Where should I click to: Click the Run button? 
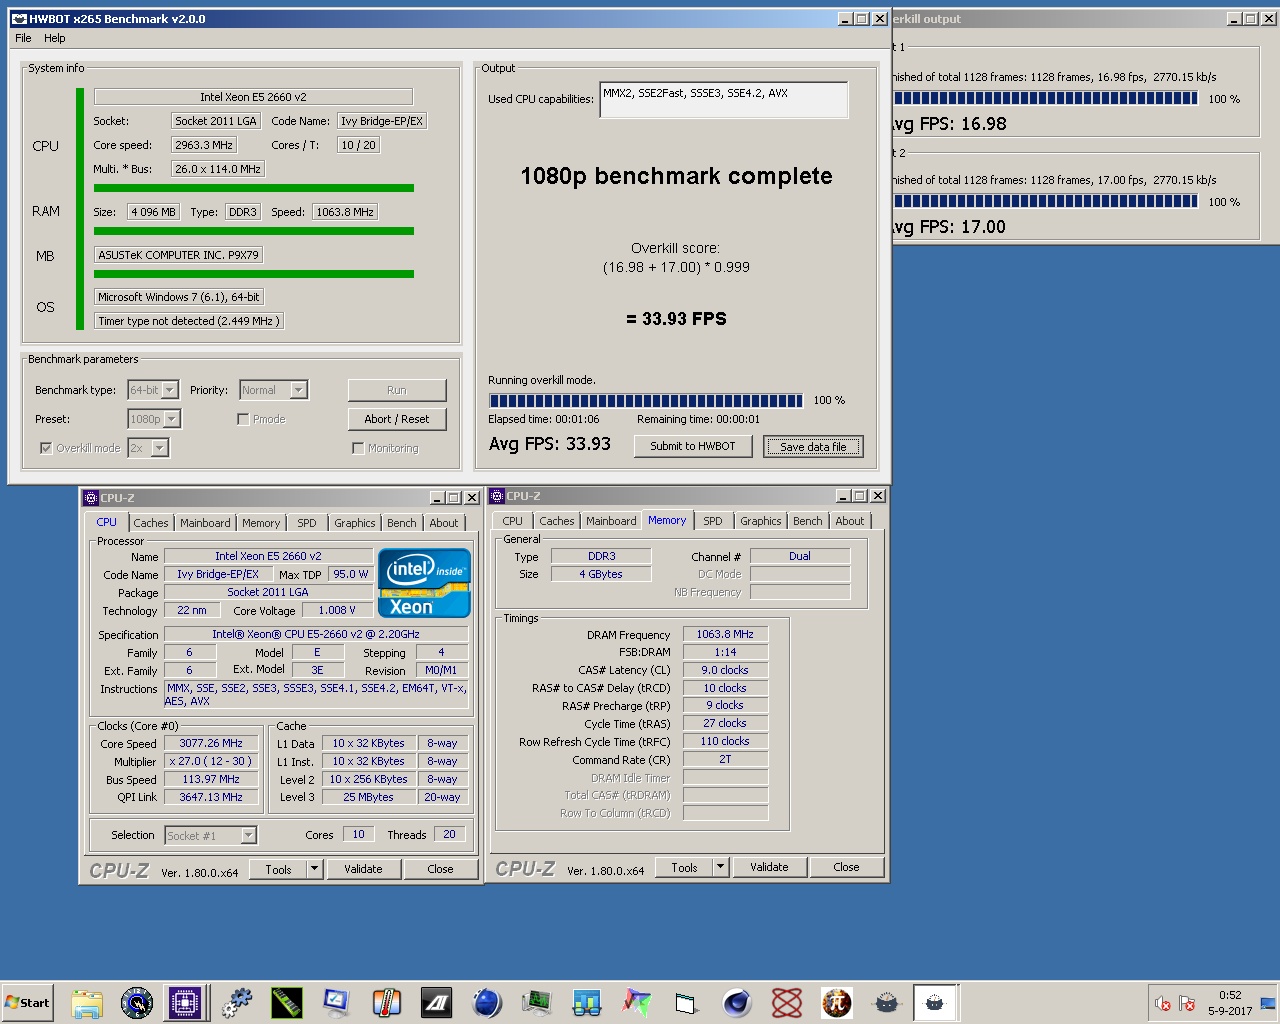[397, 390]
